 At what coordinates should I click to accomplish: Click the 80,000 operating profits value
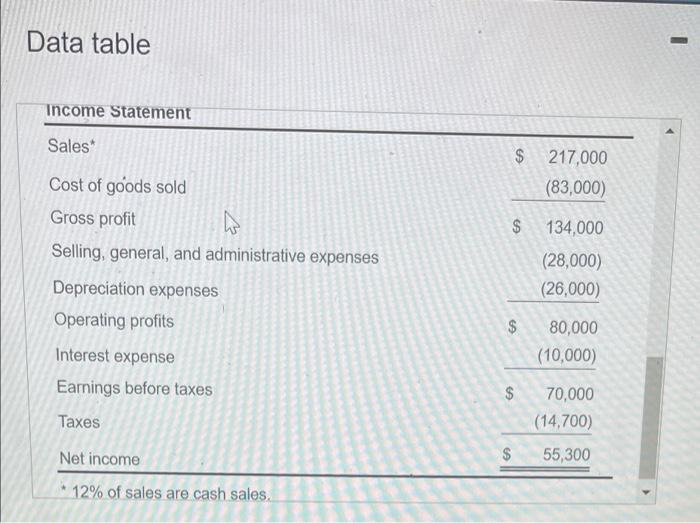(574, 327)
